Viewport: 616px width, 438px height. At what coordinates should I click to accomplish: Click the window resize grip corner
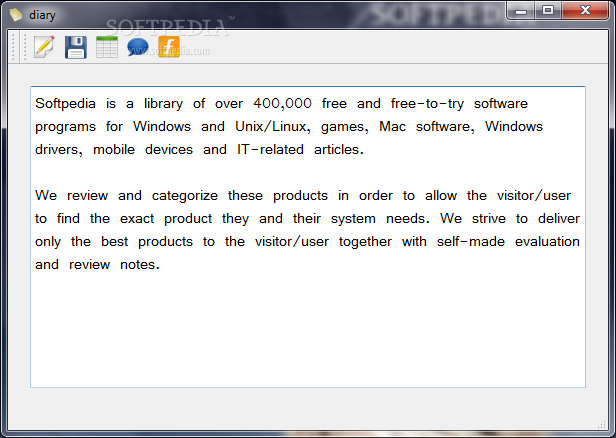tap(601, 424)
